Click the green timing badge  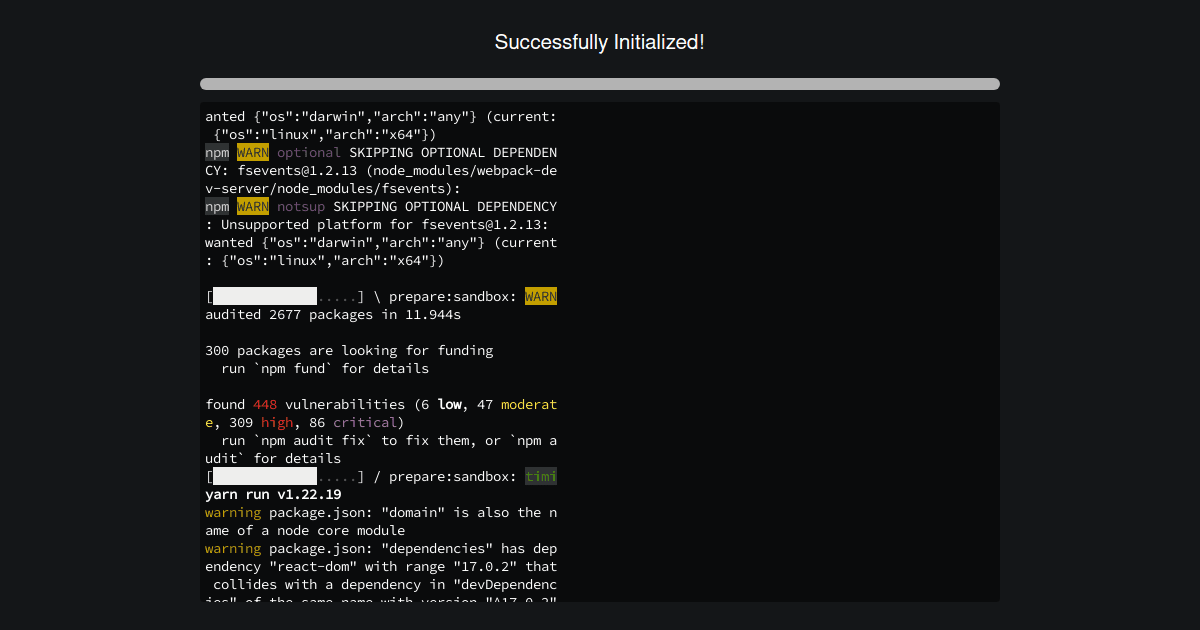[541, 476]
